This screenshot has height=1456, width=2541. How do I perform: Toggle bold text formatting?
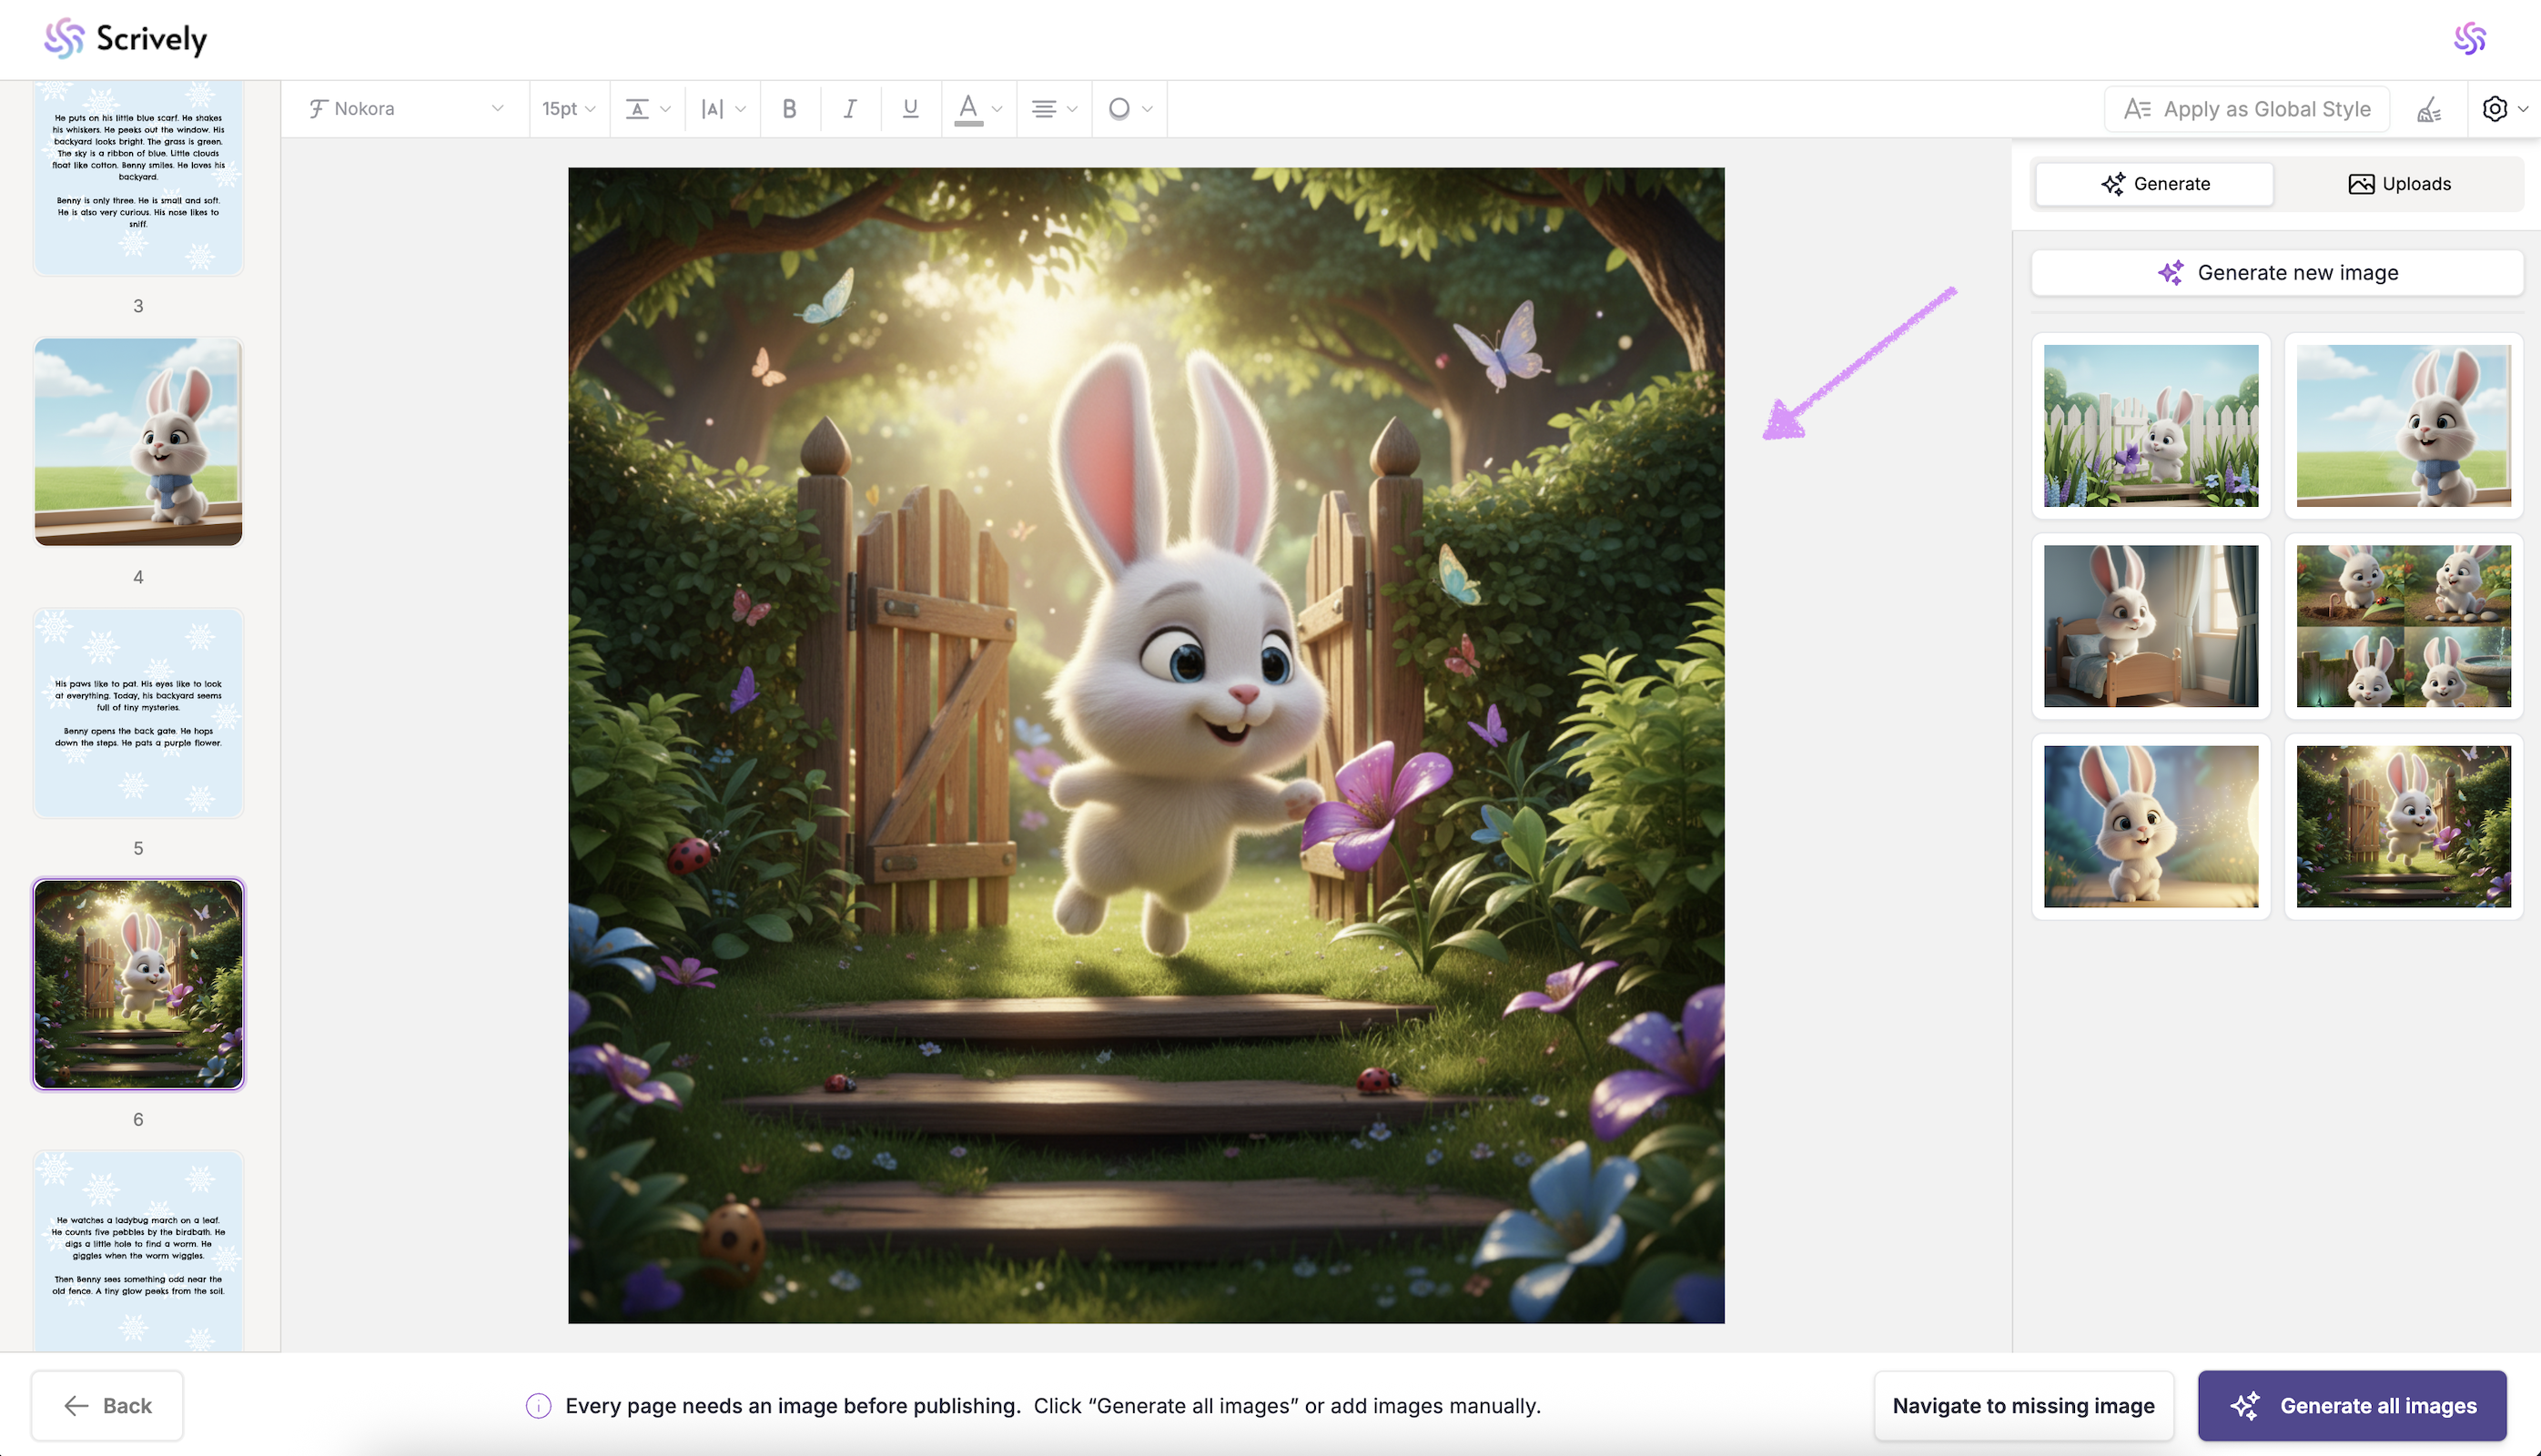(x=789, y=109)
